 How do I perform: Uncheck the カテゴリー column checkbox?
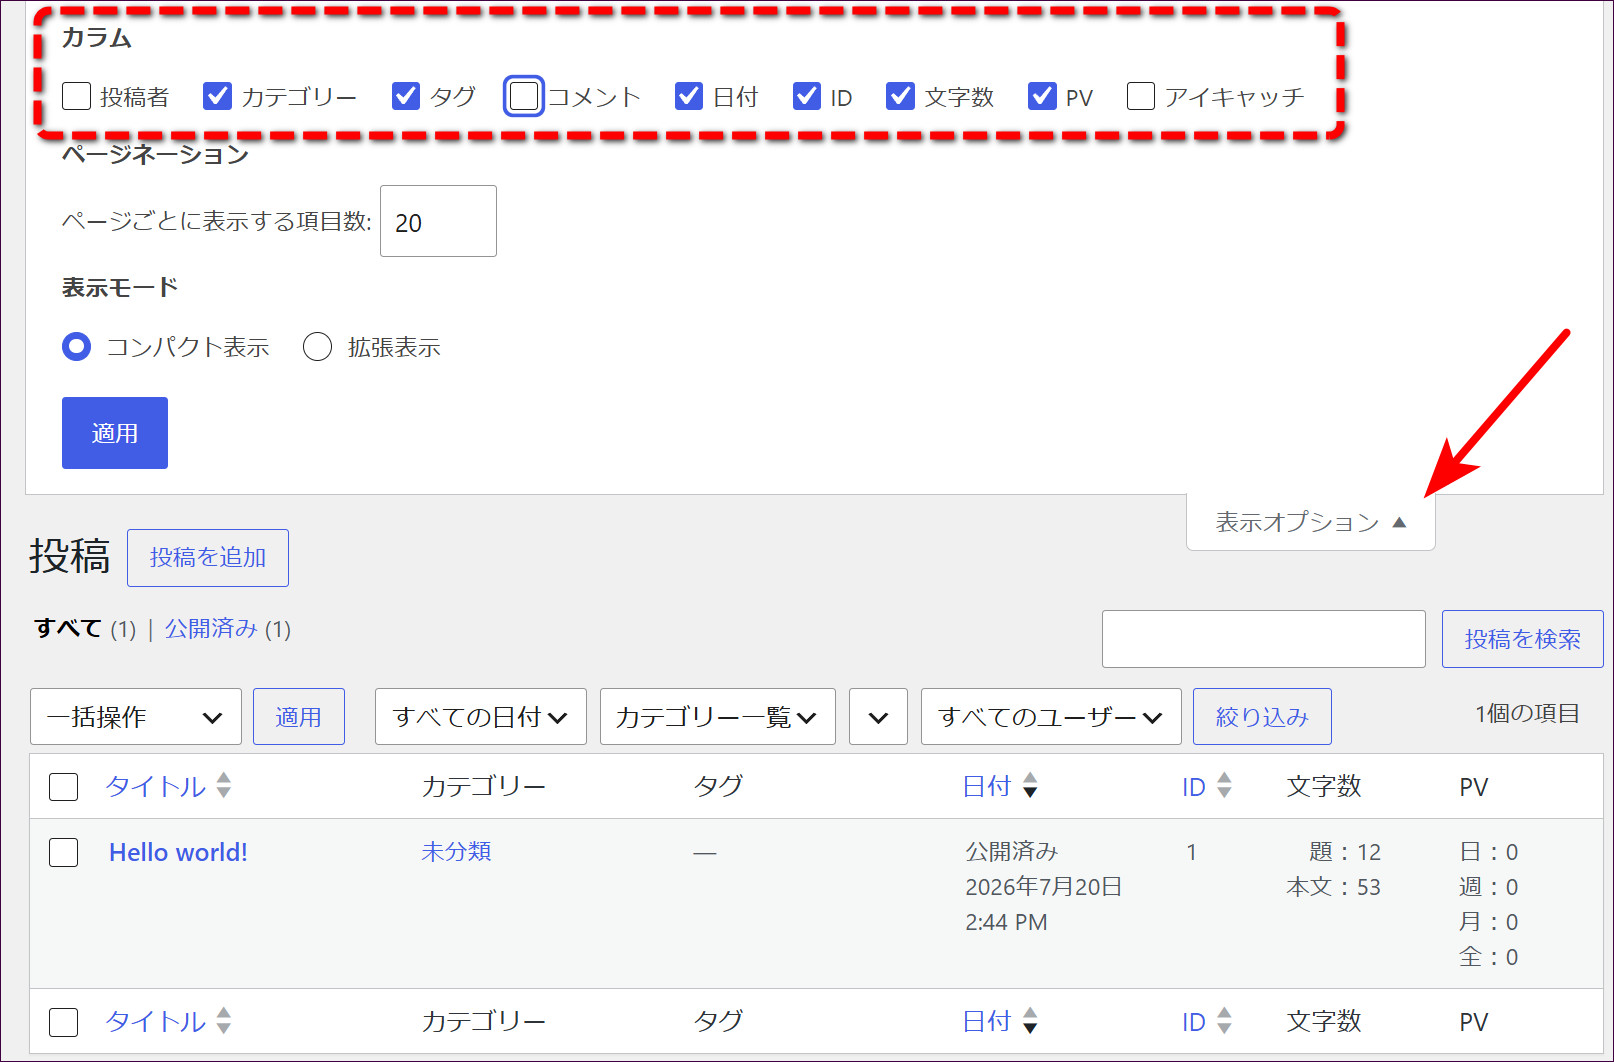217,96
